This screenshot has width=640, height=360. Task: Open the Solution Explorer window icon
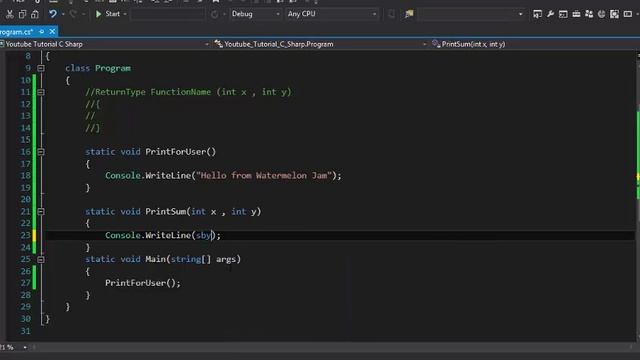tap(538, 14)
